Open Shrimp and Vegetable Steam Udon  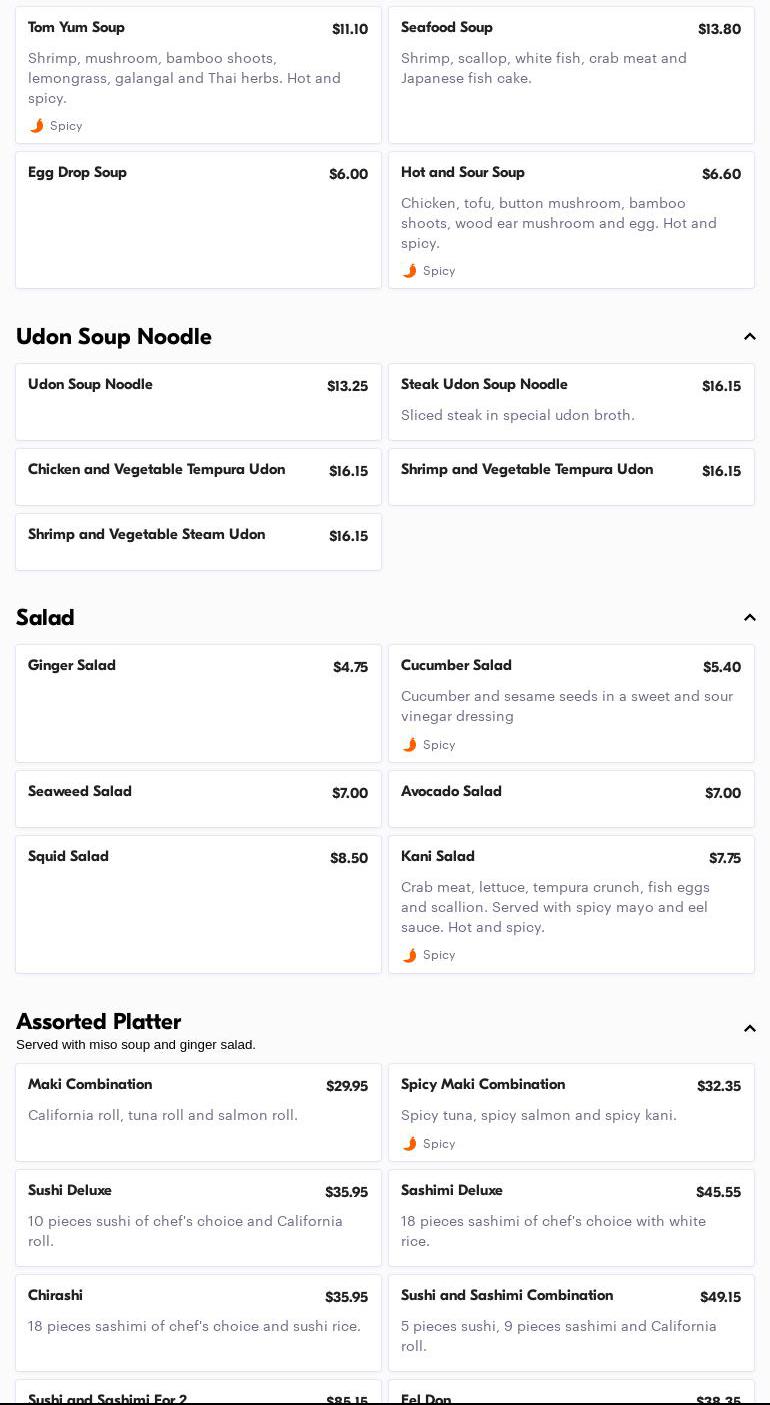(198, 541)
